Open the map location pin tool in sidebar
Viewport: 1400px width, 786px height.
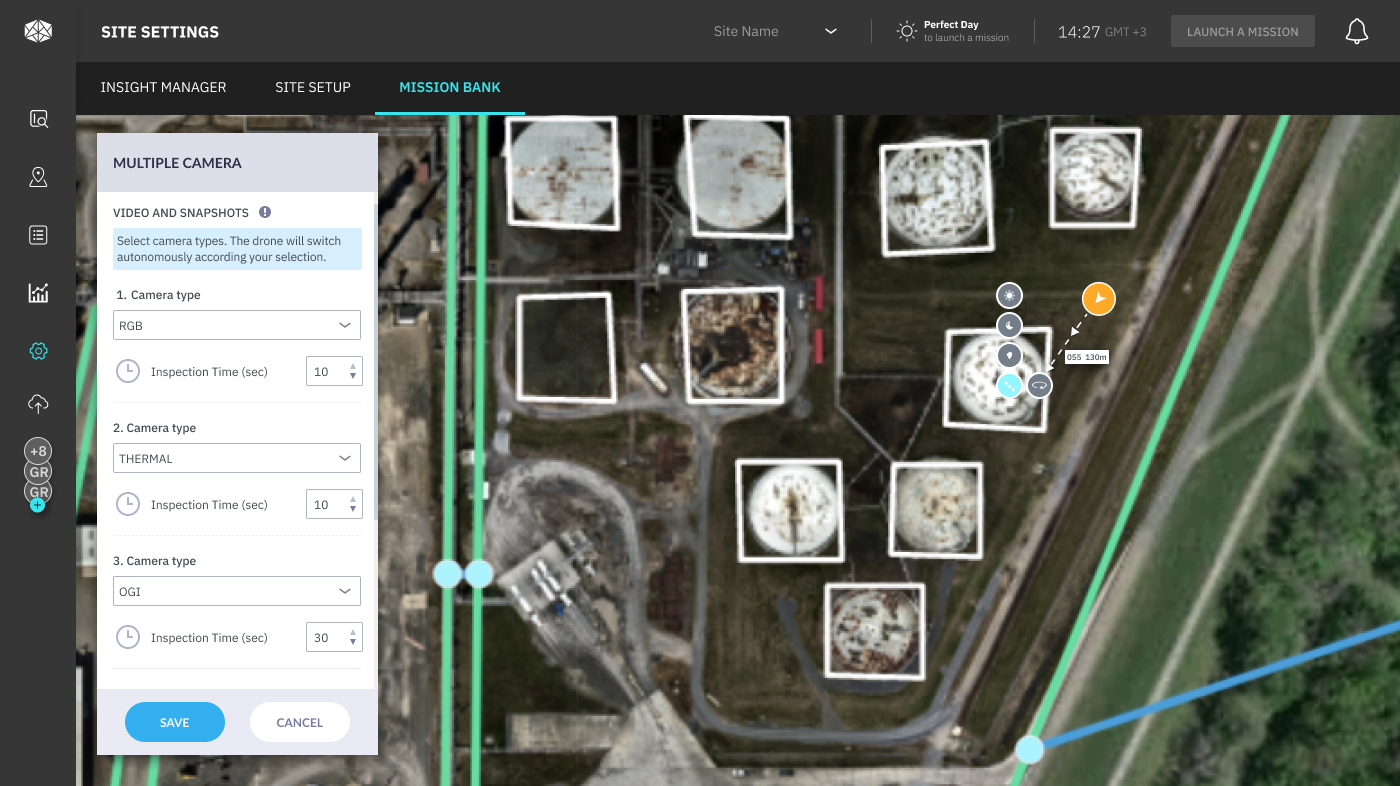(x=38, y=177)
